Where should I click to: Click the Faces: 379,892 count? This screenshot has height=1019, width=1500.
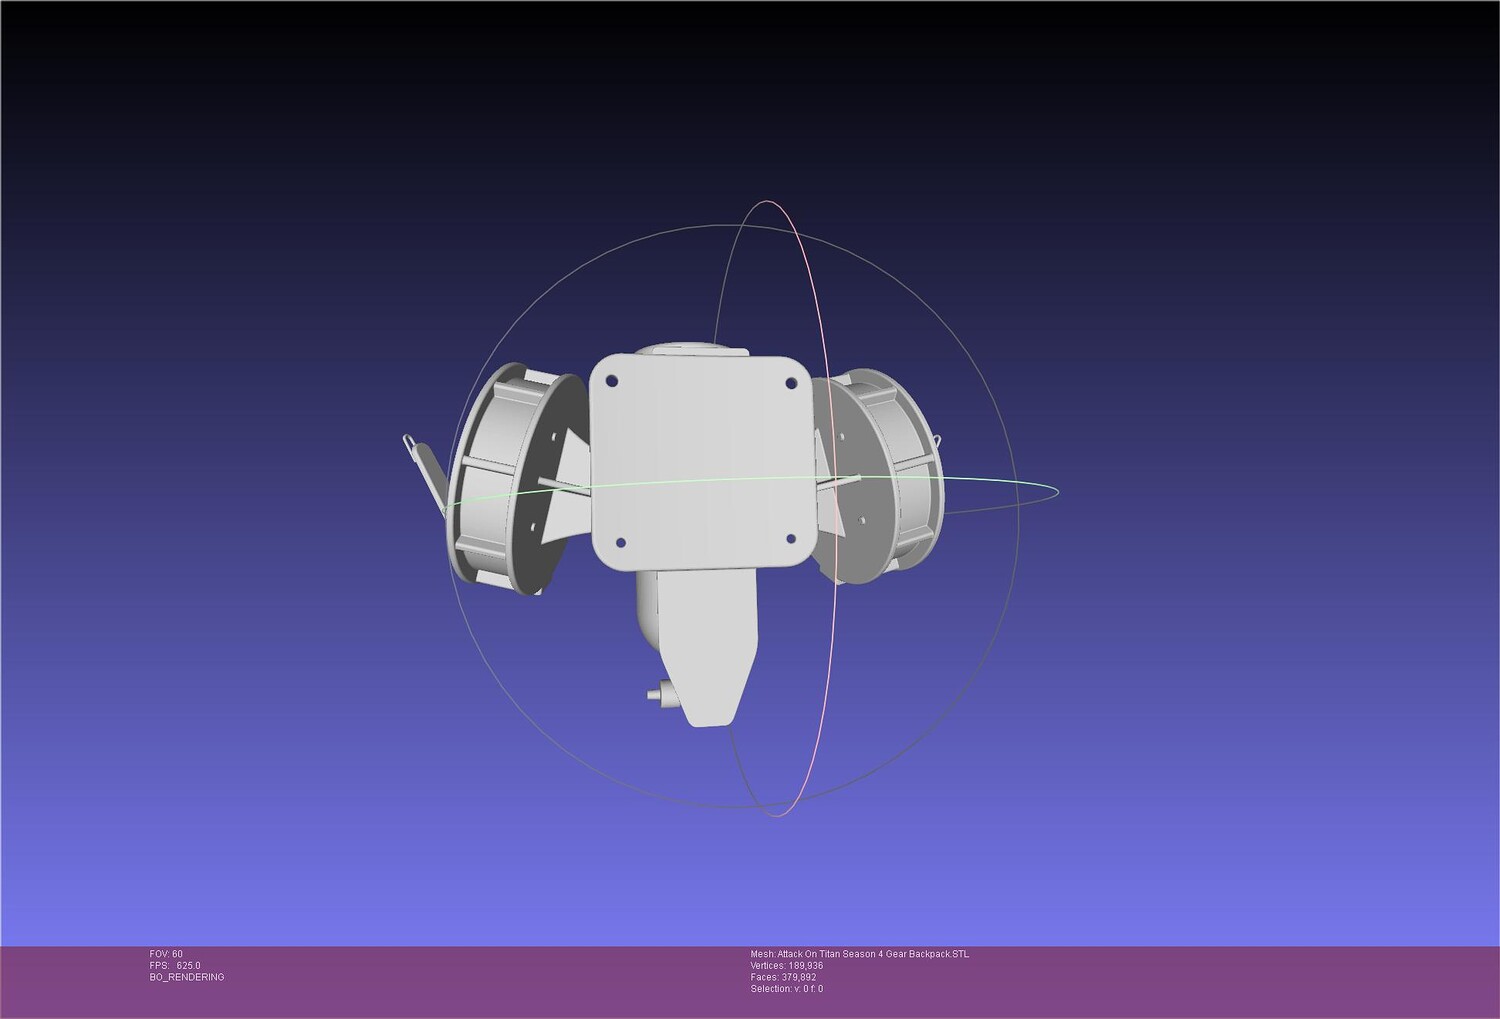click(x=783, y=977)
